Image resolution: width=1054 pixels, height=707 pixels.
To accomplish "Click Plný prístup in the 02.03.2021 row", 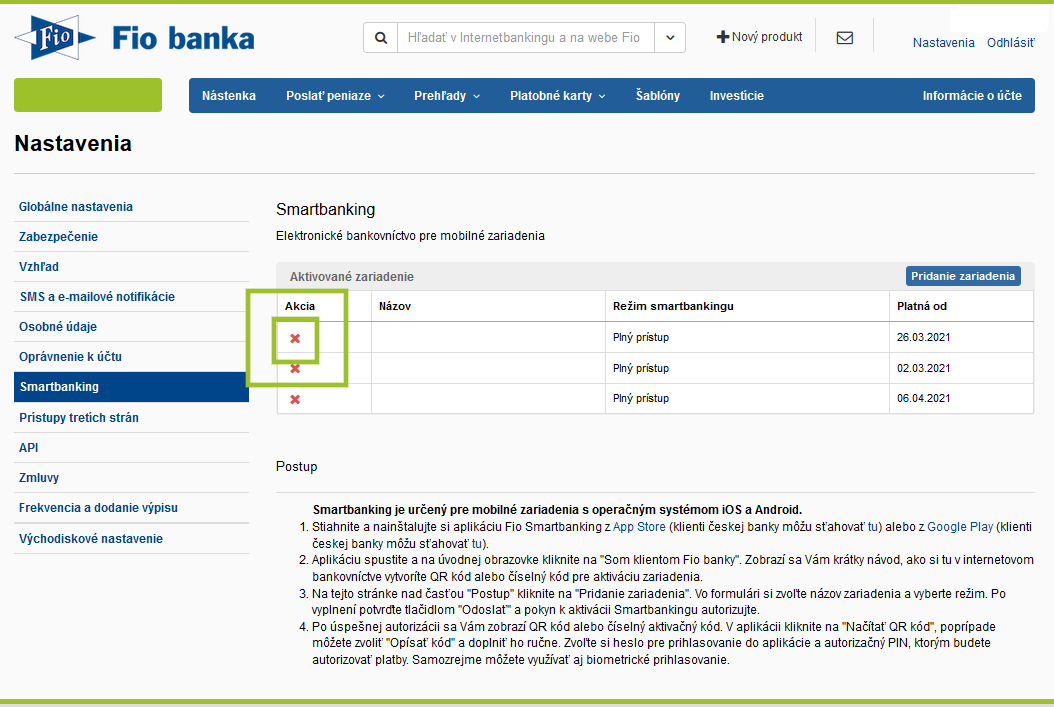I will (x=641, y=368).
